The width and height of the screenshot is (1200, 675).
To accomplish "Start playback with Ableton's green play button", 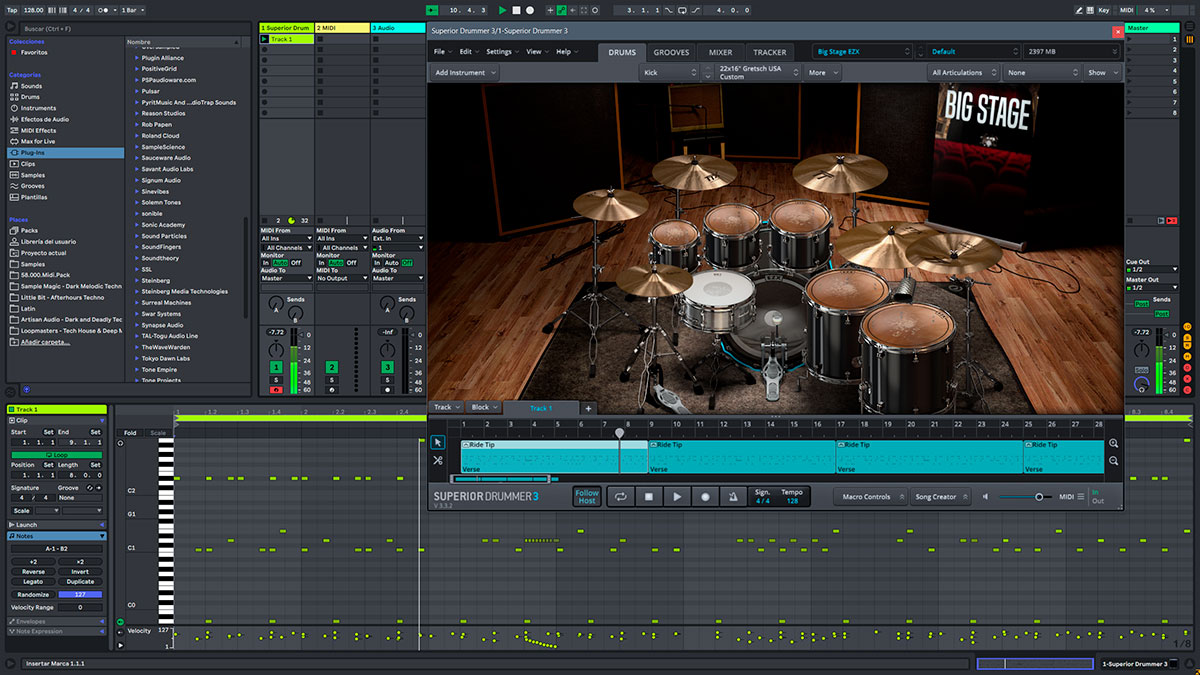I will tap(503, 10).
